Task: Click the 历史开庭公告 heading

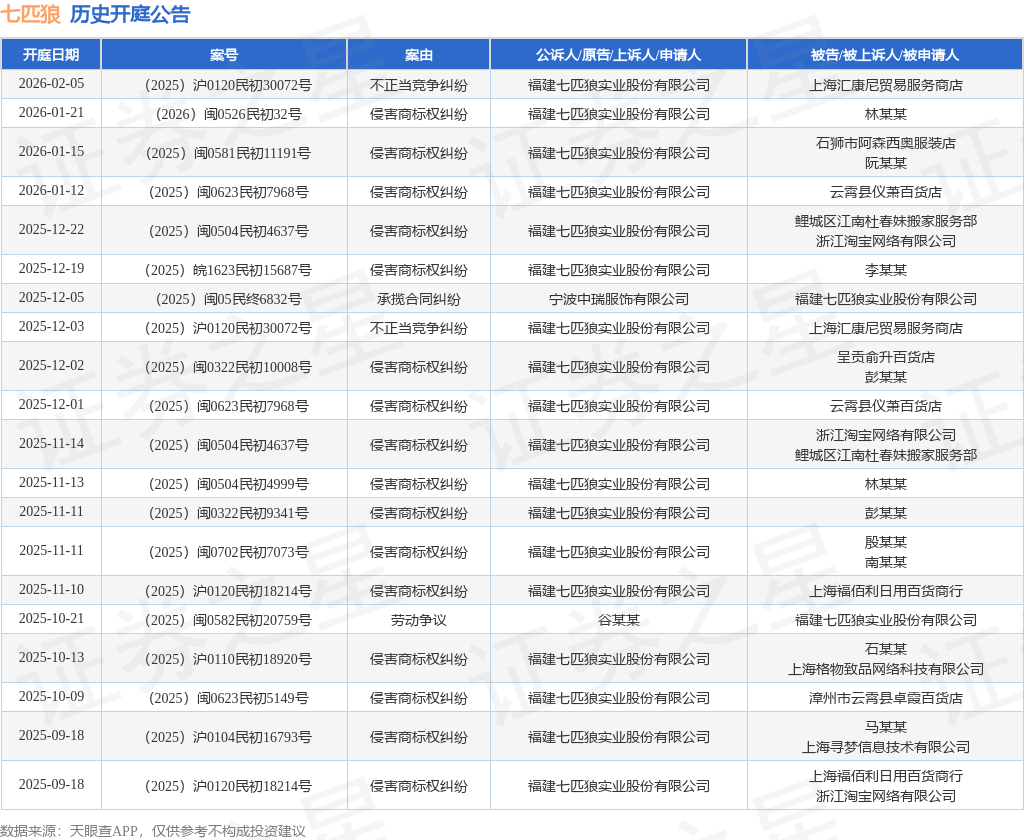Action: pos(130,14)
